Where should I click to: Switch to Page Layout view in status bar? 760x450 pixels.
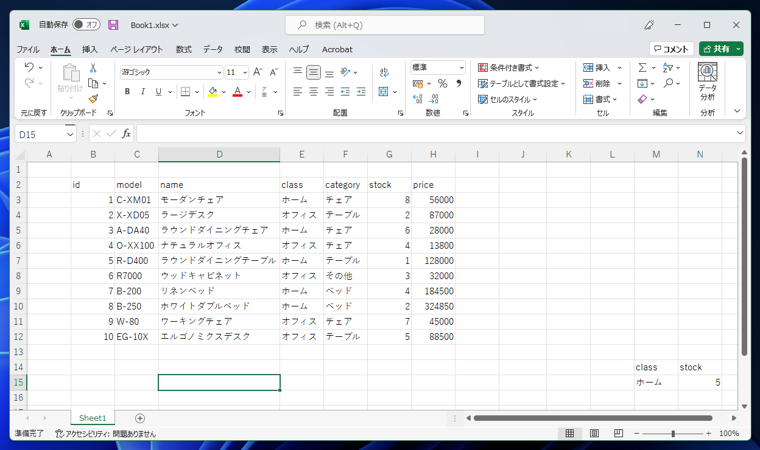(594, 433)
